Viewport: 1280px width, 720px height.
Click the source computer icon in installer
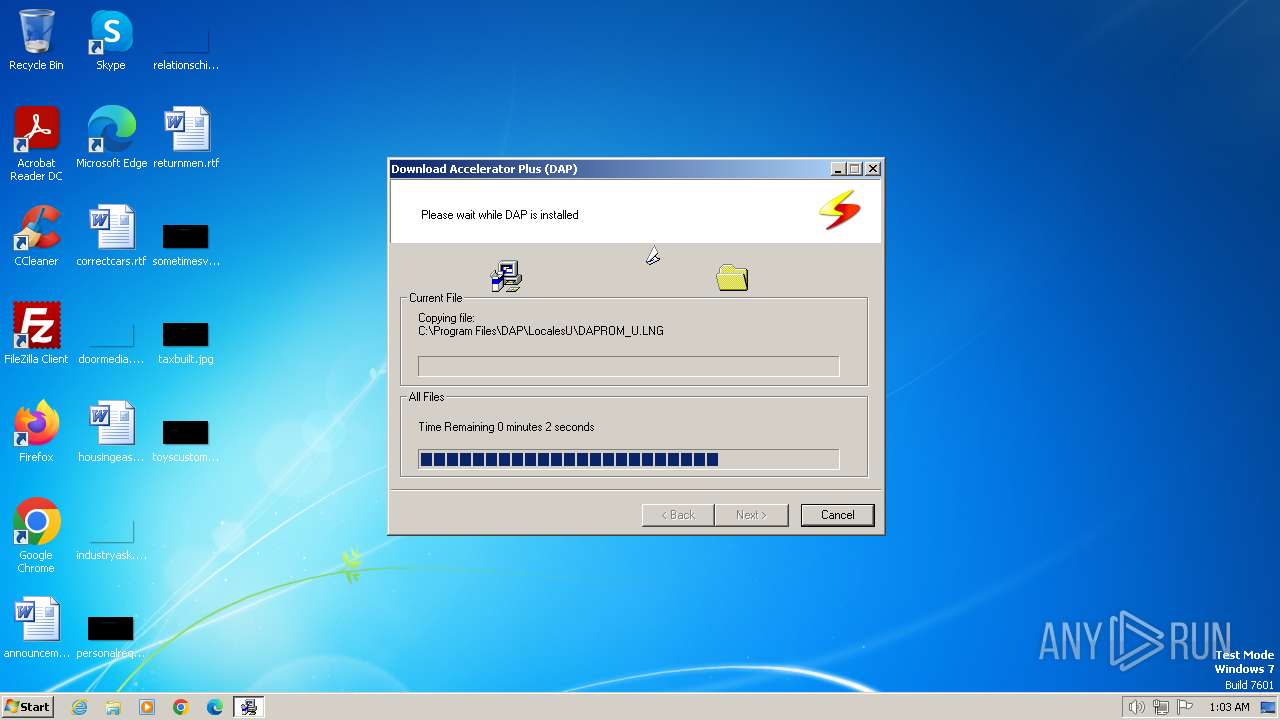click(x=507, y=276)
